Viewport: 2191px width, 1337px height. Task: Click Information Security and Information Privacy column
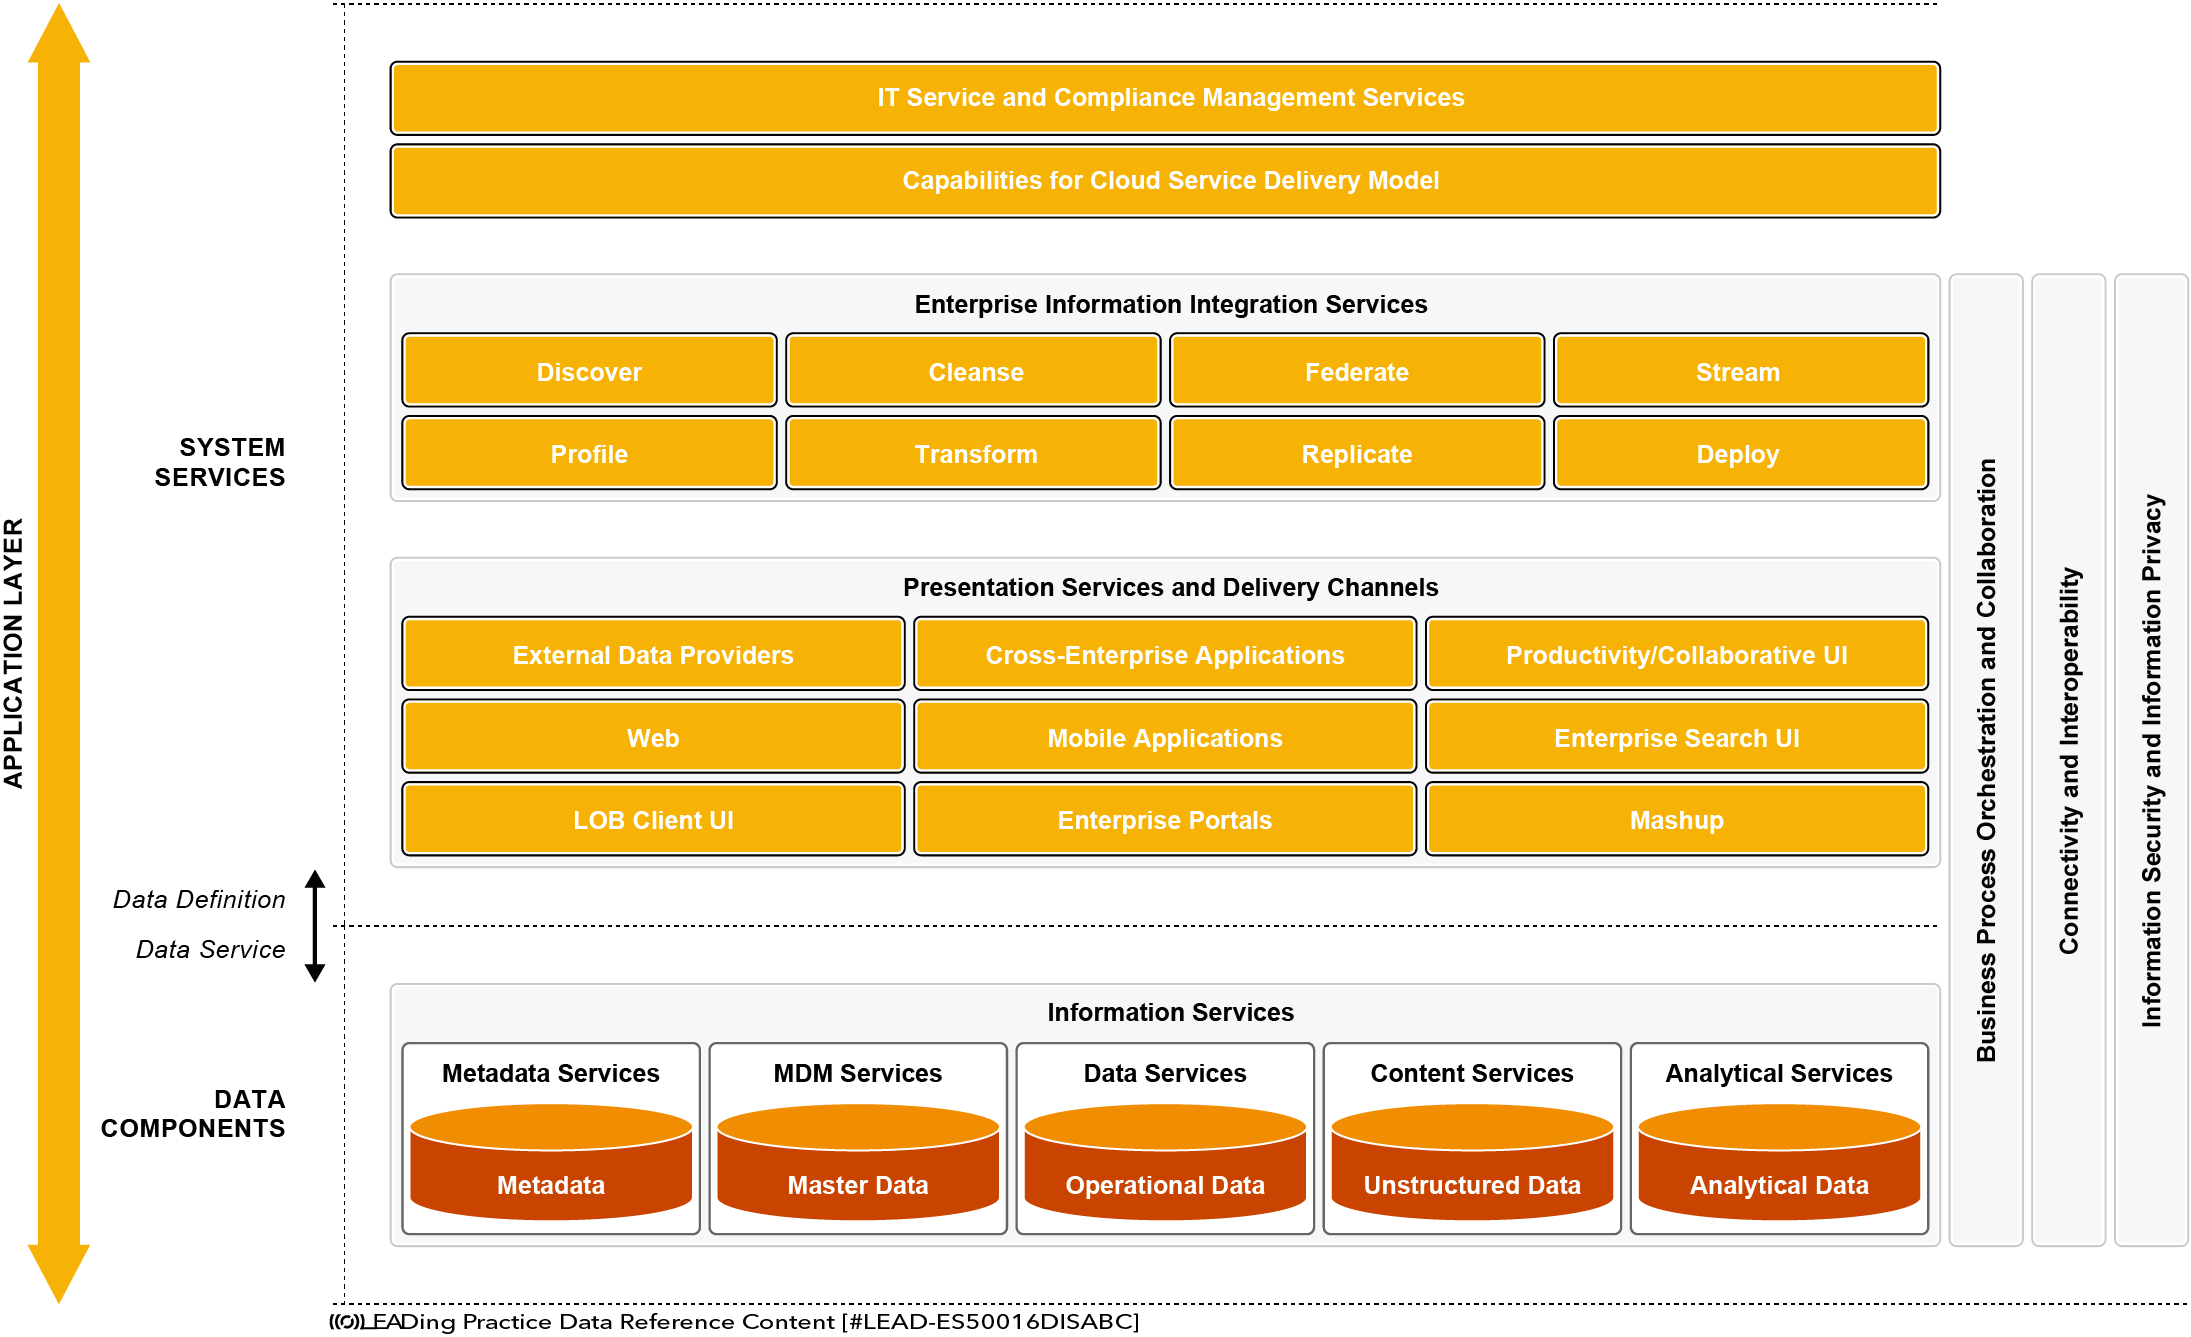coord(2152,760)
